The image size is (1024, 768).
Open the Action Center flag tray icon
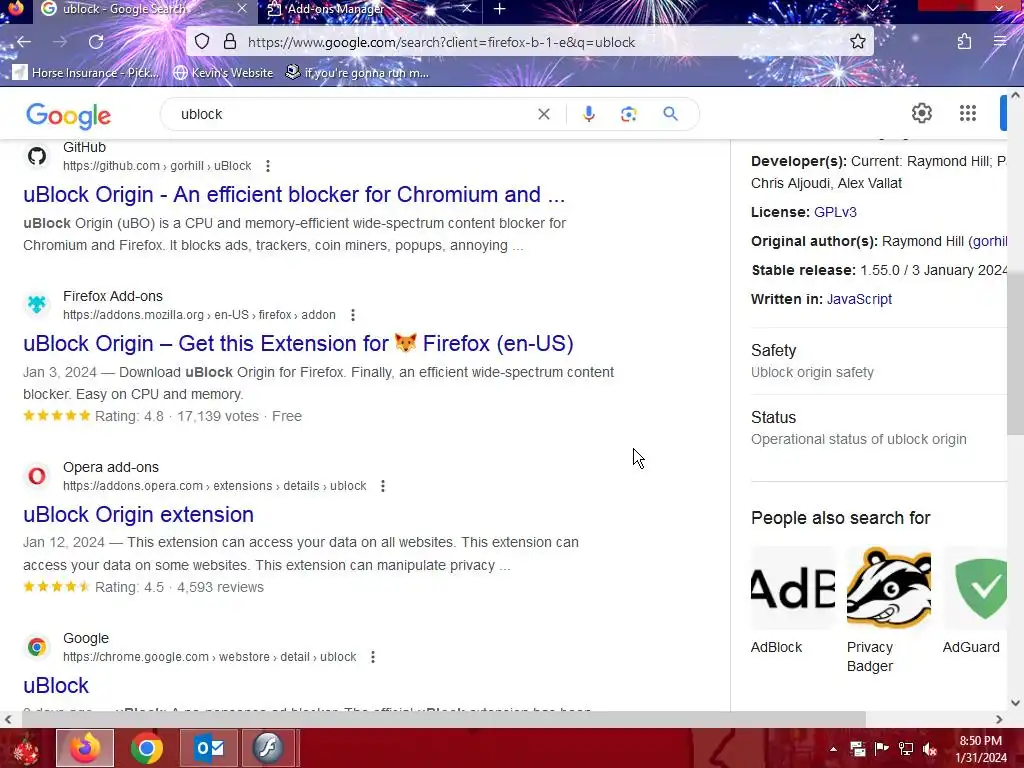tap(882, 749)
